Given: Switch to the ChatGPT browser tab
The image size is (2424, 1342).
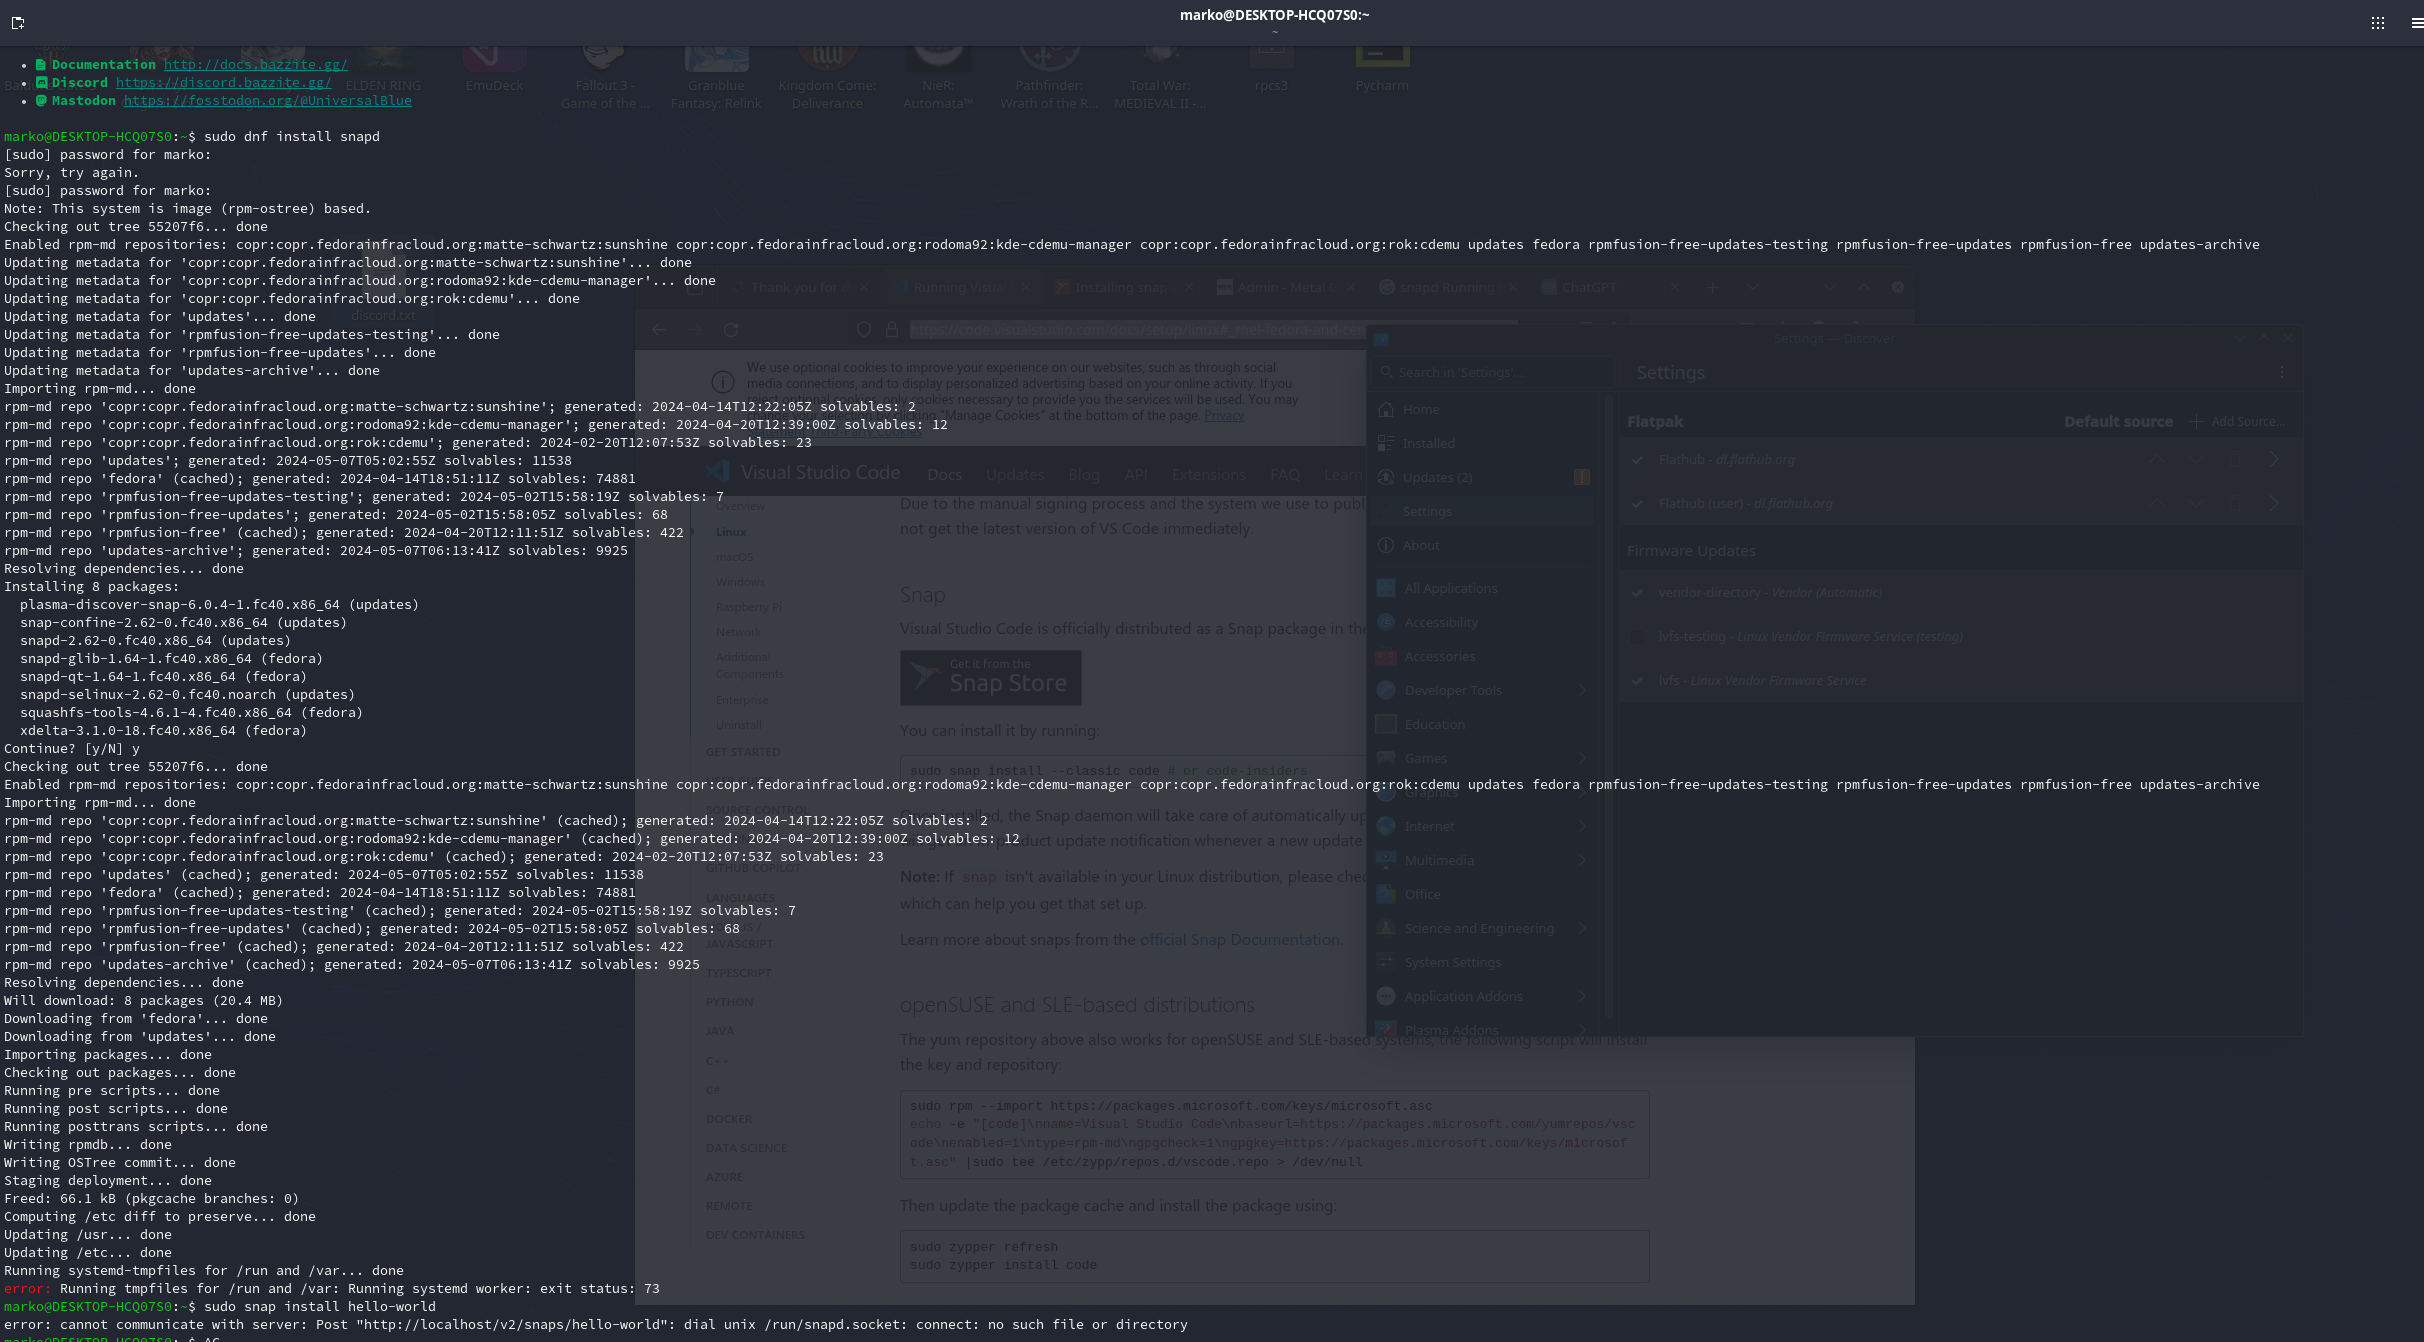Looking at the screenshot, I should tap(1589, 287).
